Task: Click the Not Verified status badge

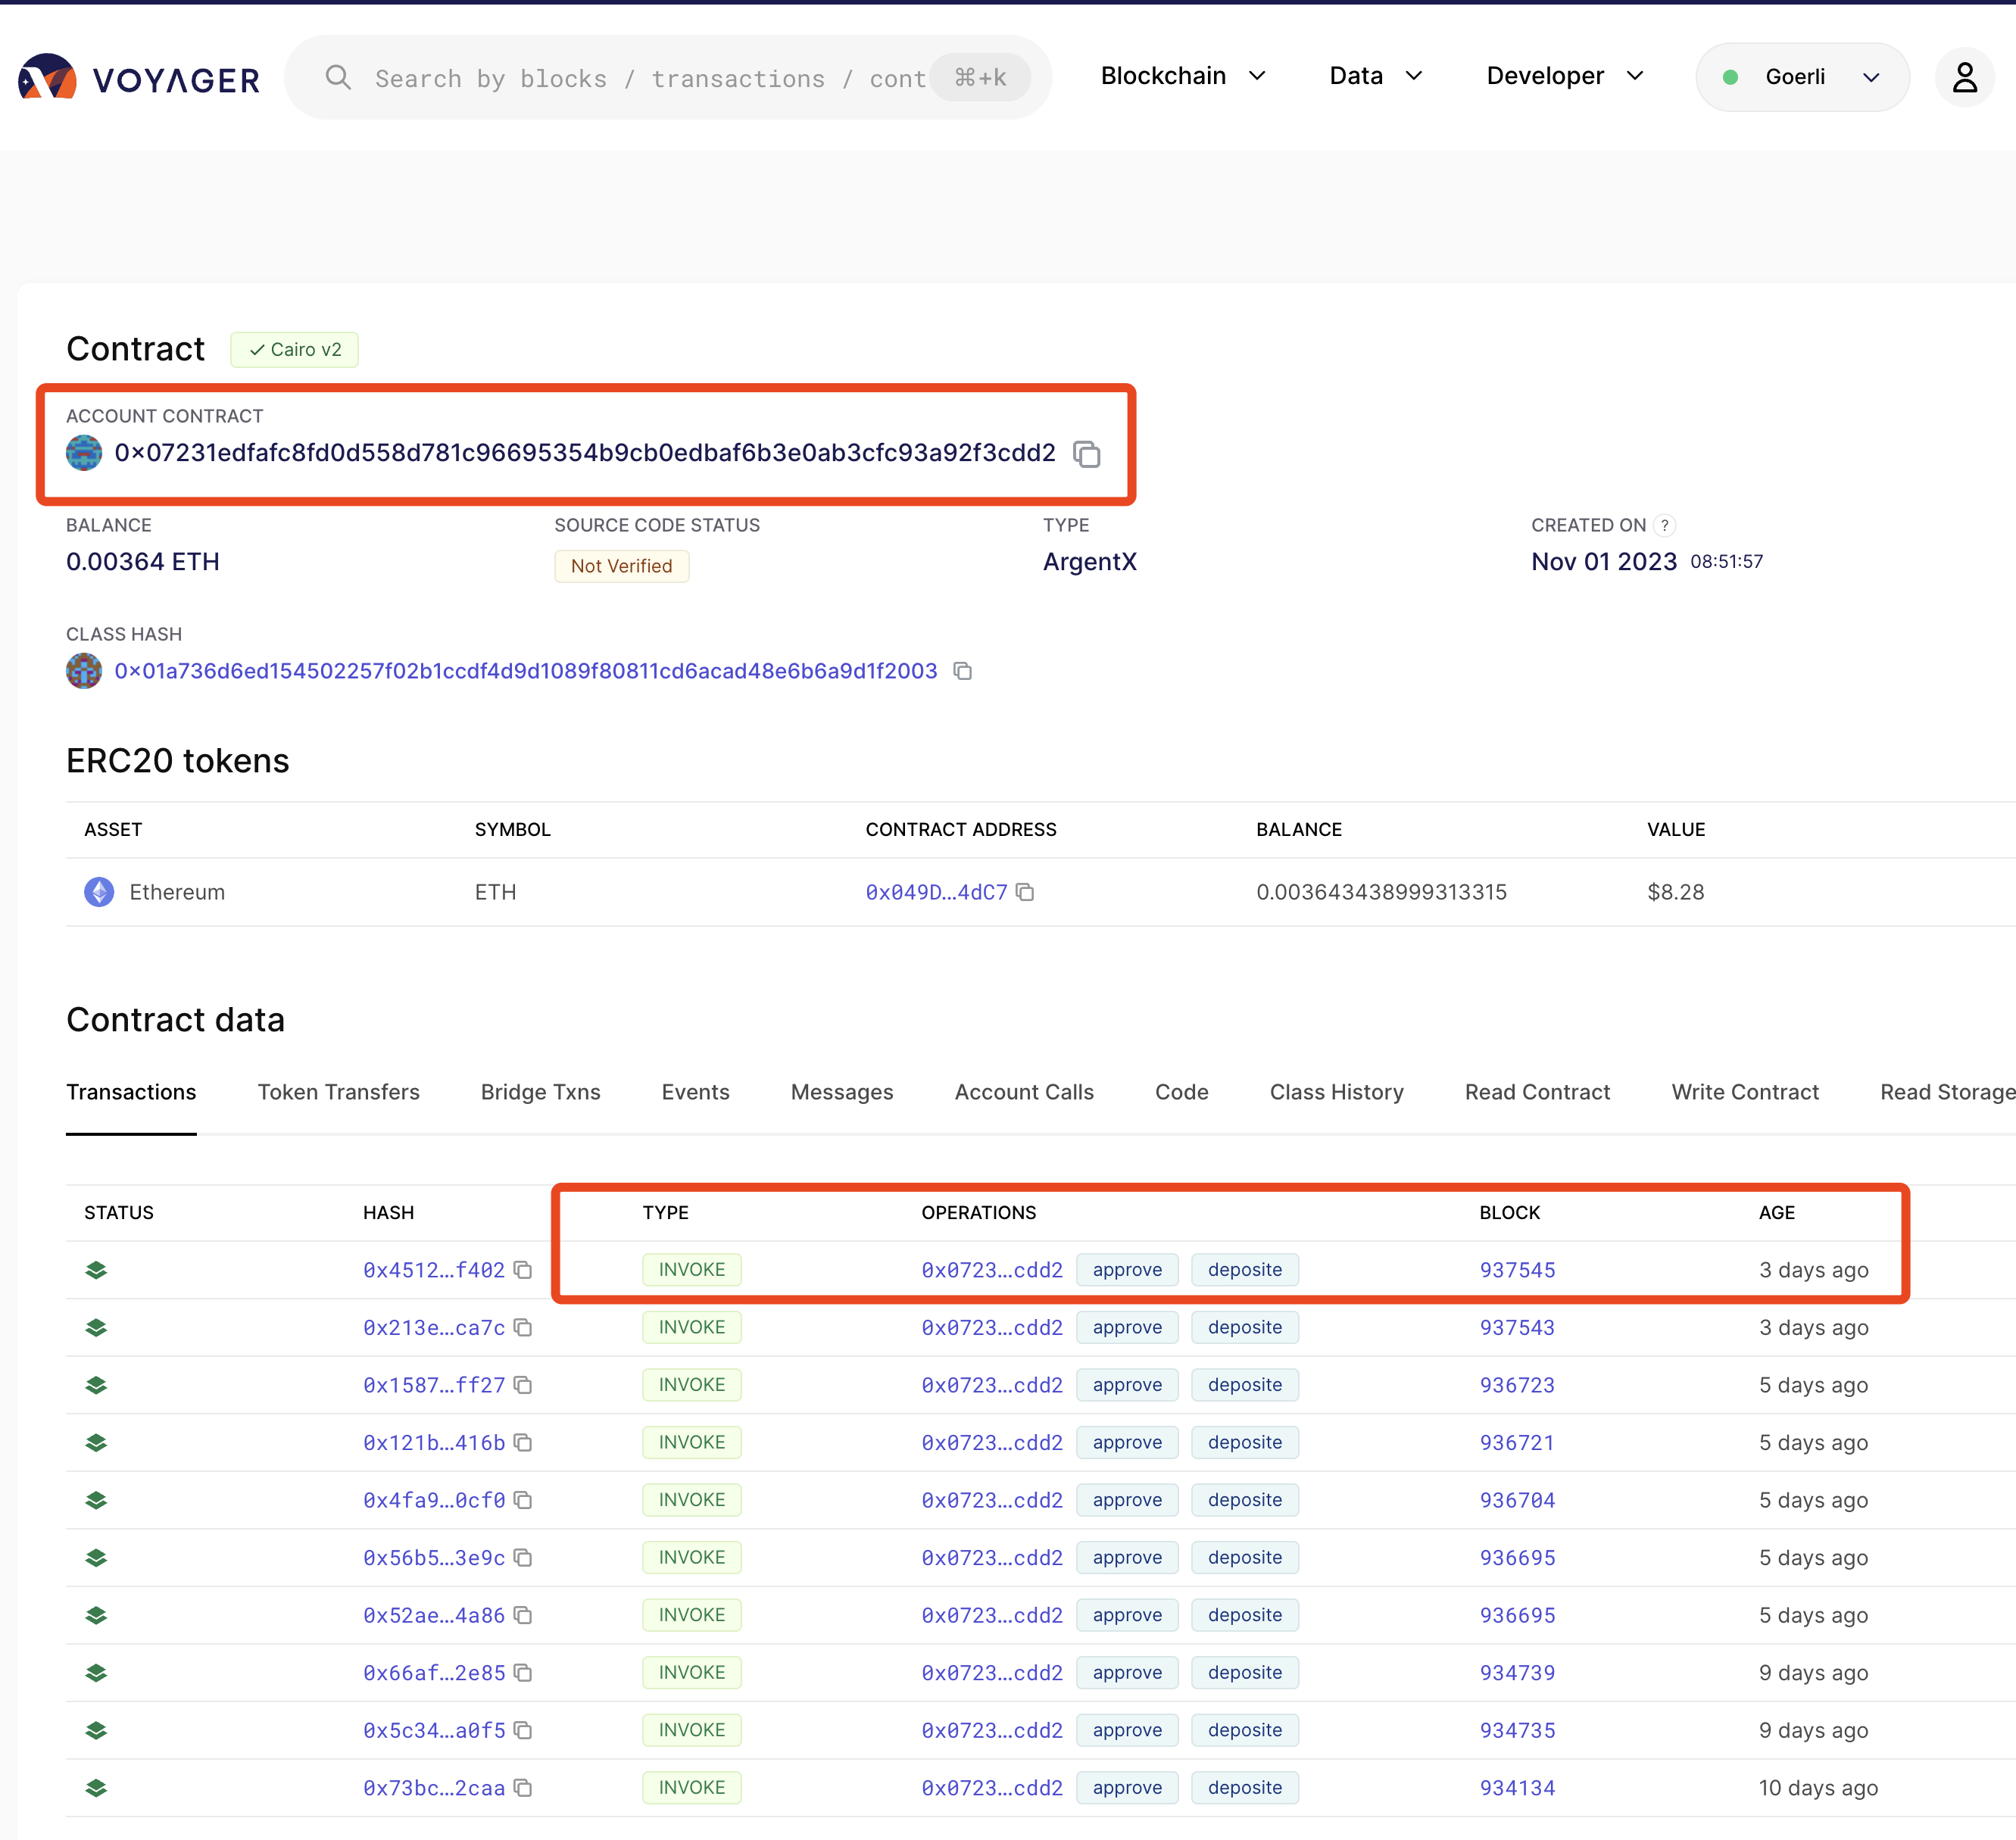Action: coord(621,566)
